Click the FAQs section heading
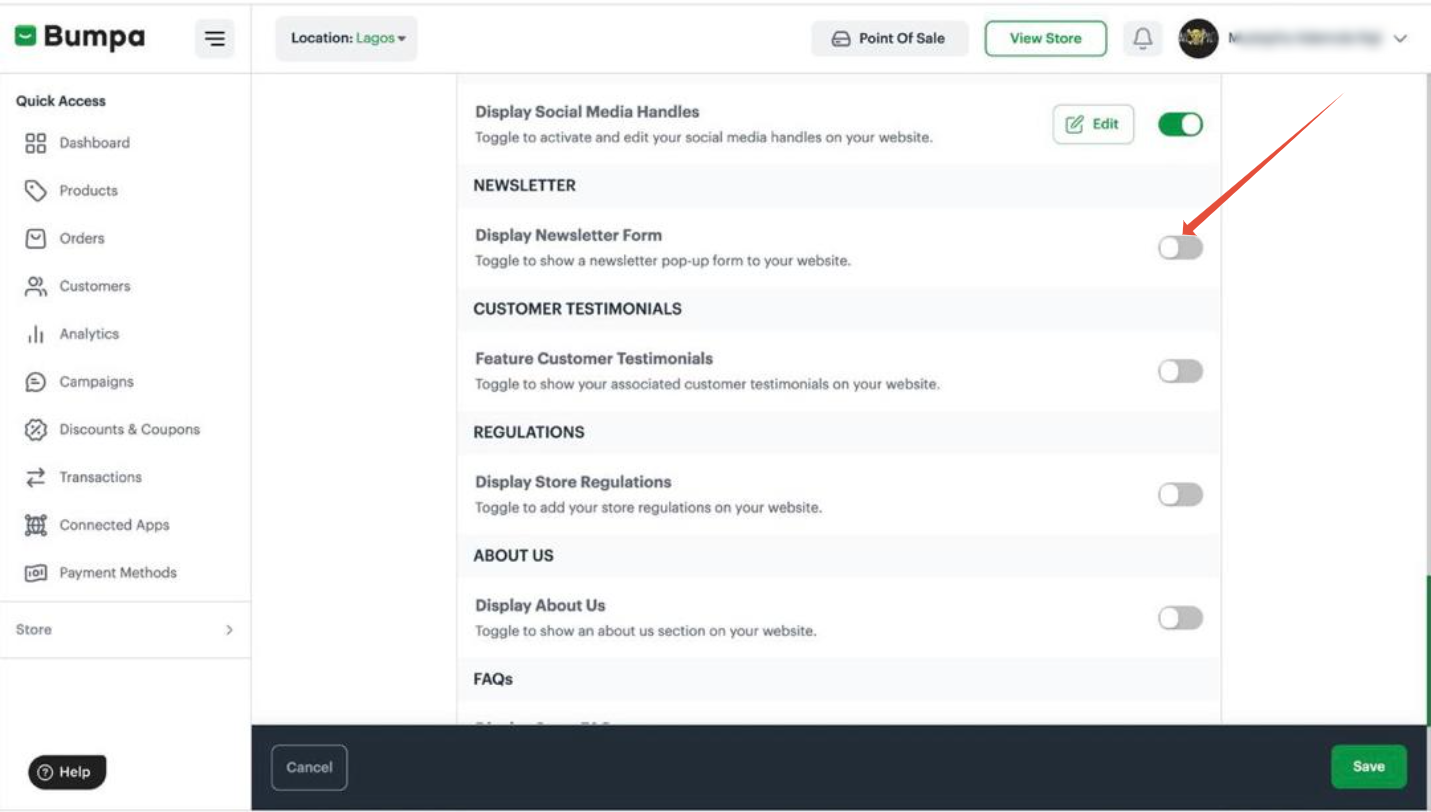 click(493, 679)
